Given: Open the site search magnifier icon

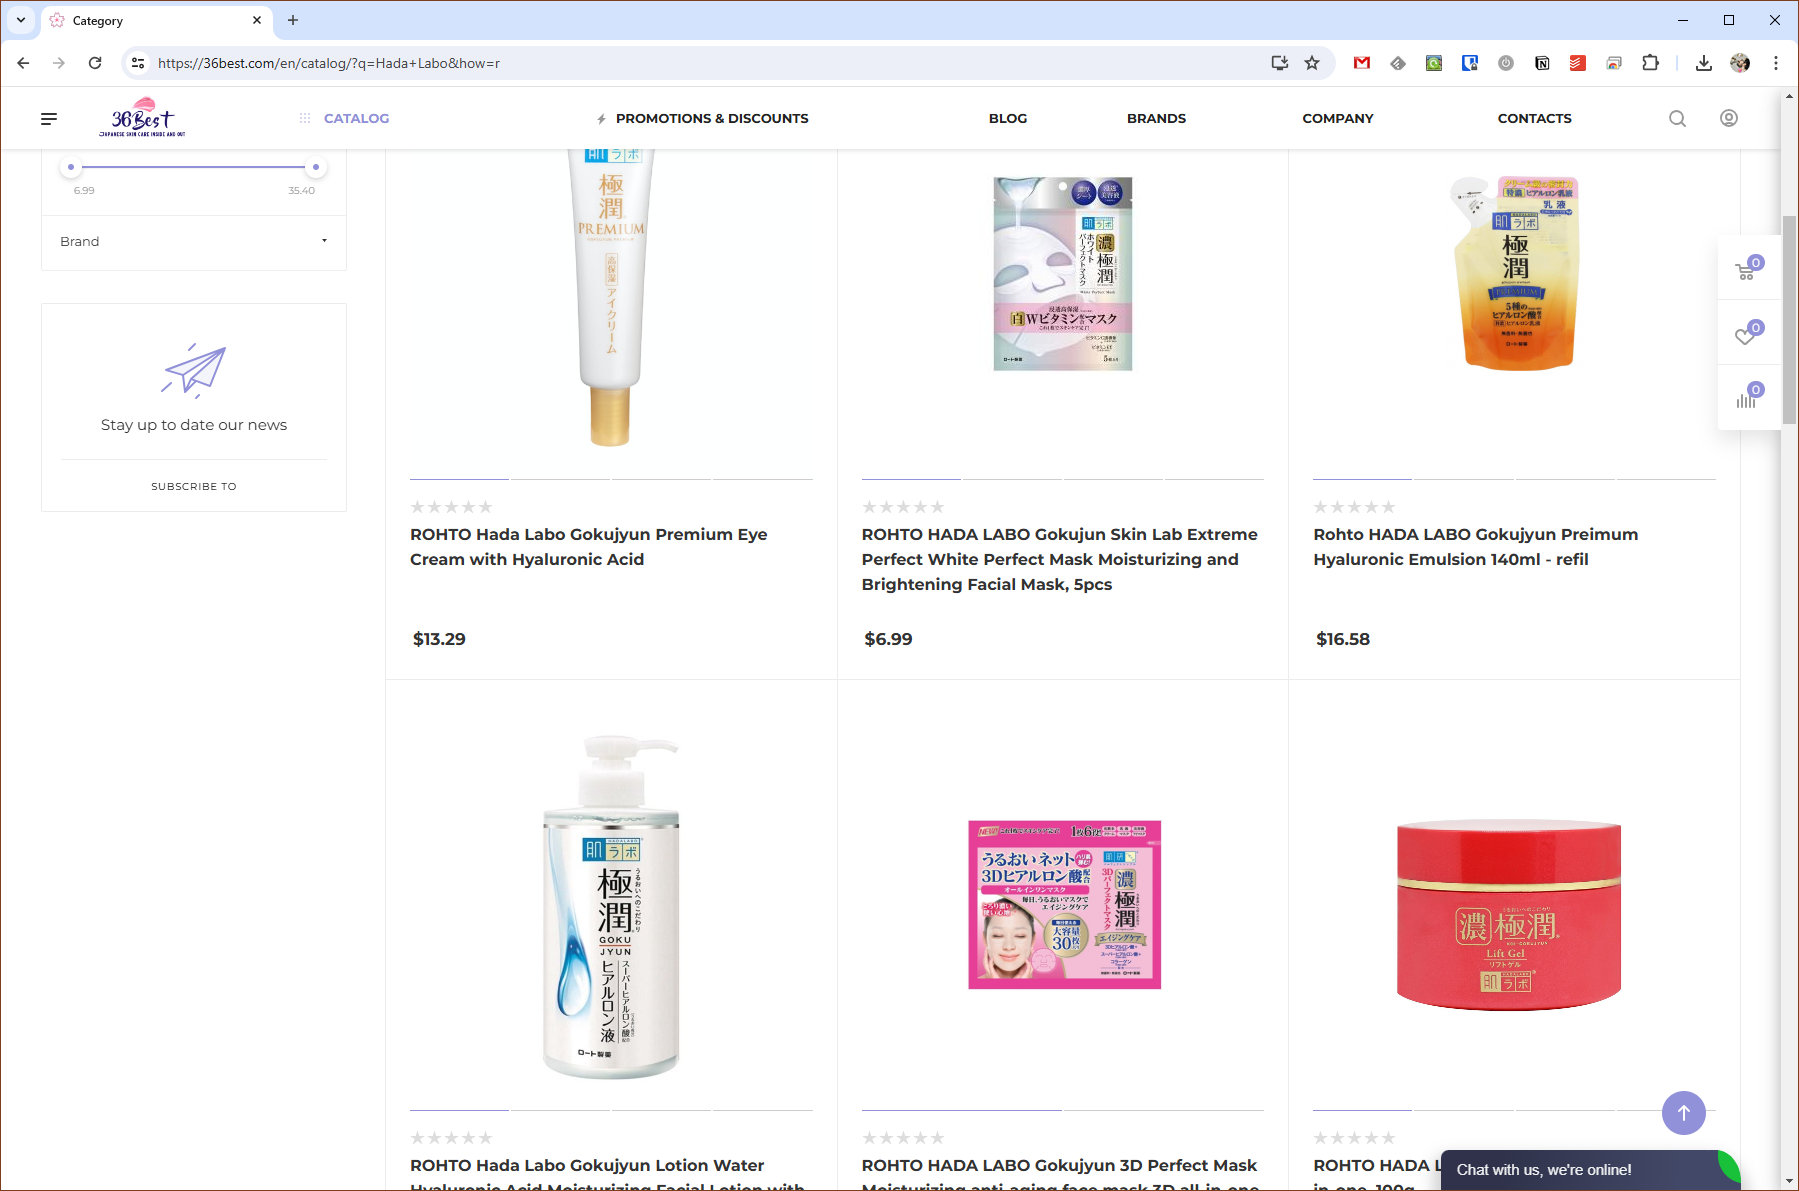Looking at the screenshot, I should 1677,119.
